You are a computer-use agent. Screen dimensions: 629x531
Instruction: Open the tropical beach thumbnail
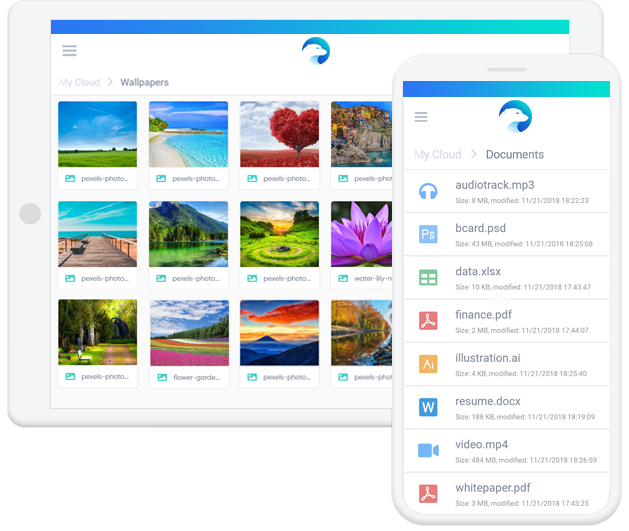pos(189,134)
